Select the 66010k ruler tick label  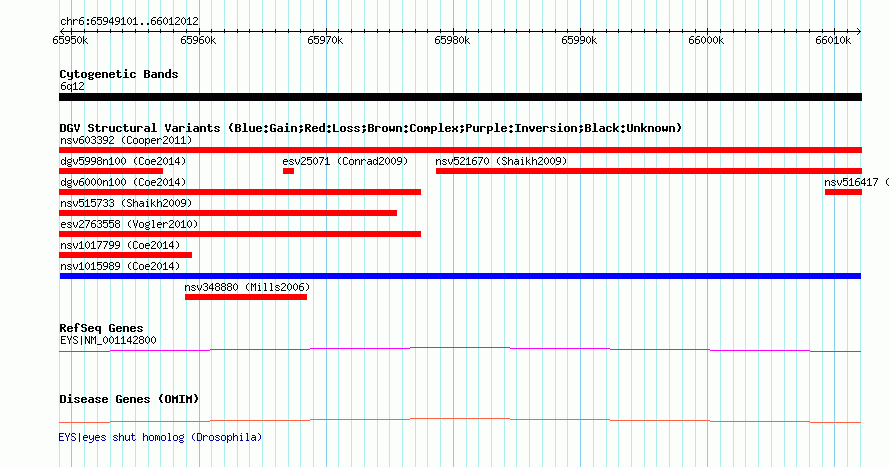[833, 41]
